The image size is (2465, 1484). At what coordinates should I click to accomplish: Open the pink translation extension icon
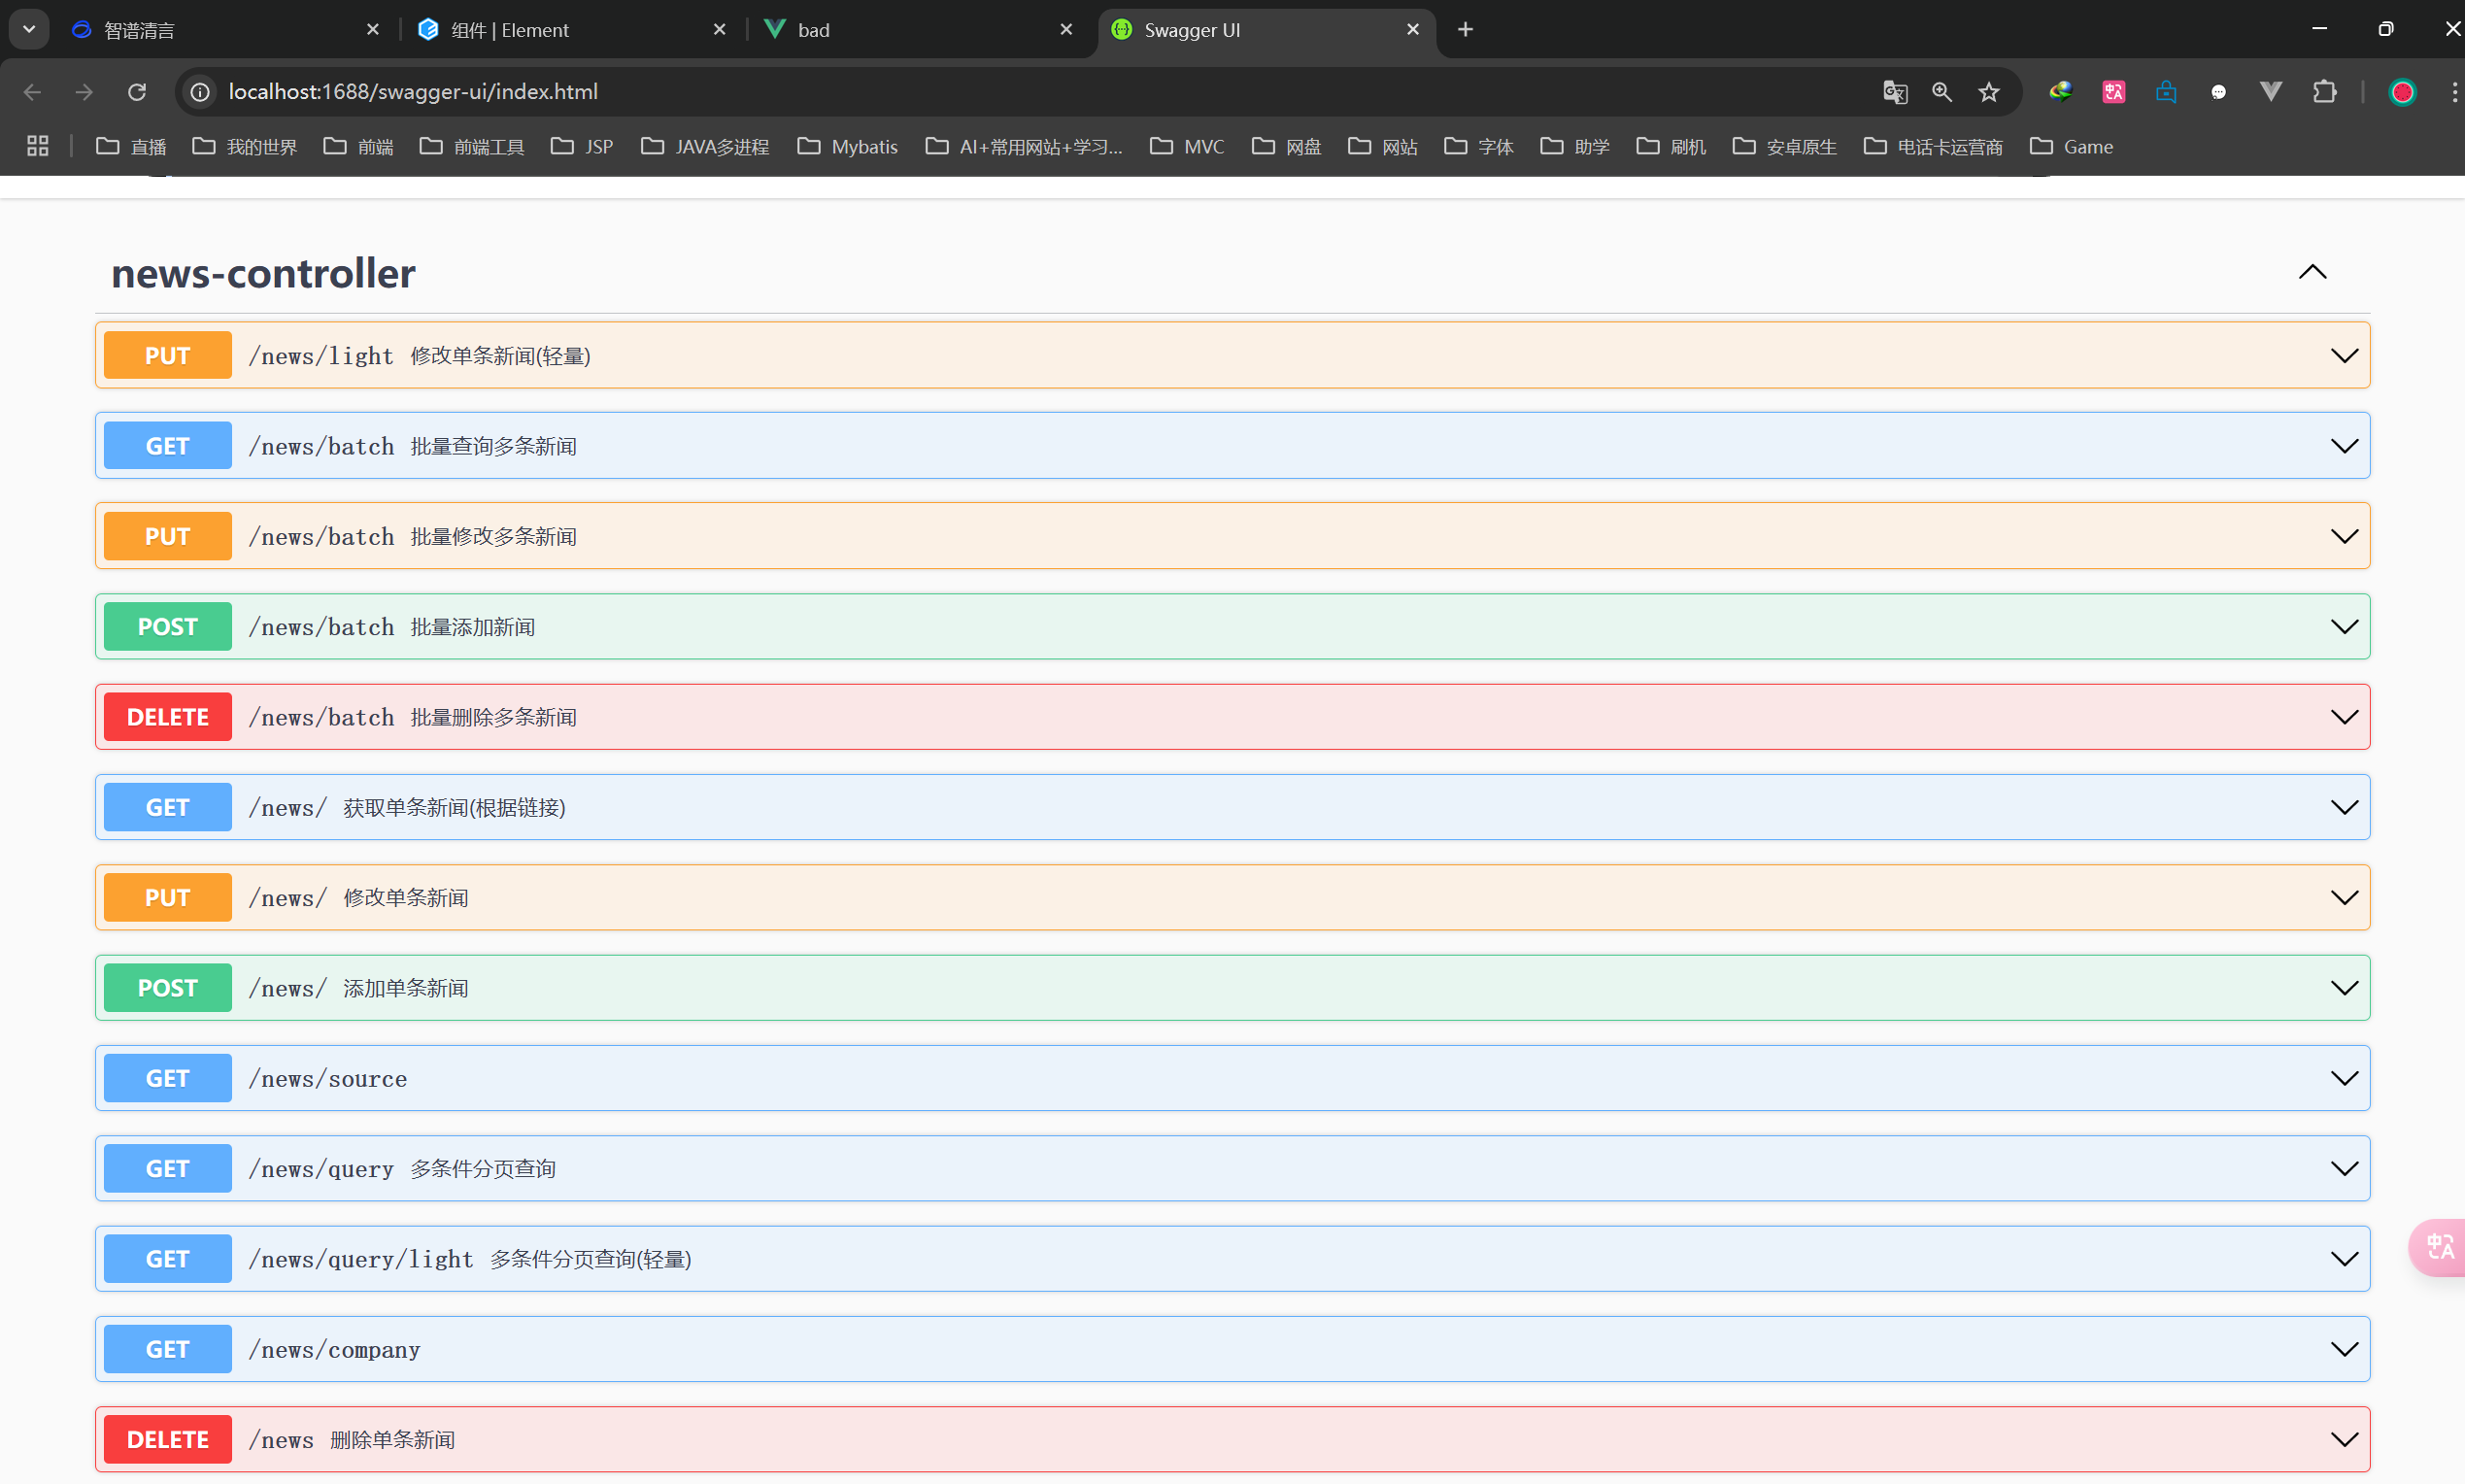click(2113, 92)
